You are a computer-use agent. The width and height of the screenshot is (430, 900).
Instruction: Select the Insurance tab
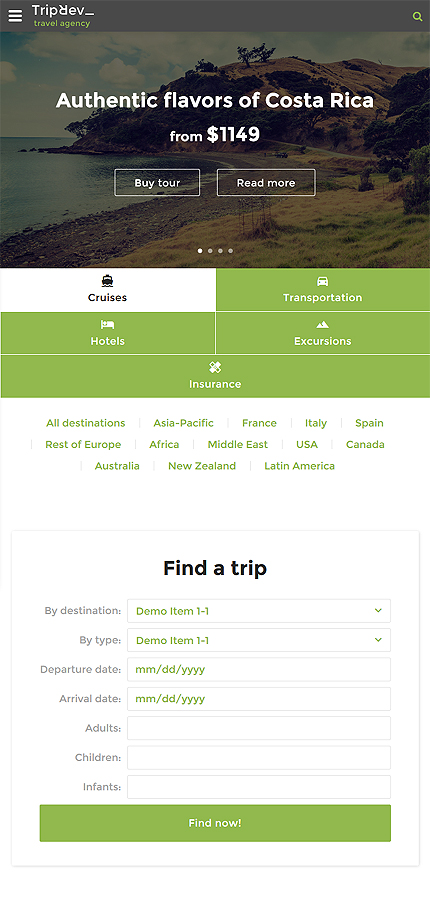[x=215, y=376]
